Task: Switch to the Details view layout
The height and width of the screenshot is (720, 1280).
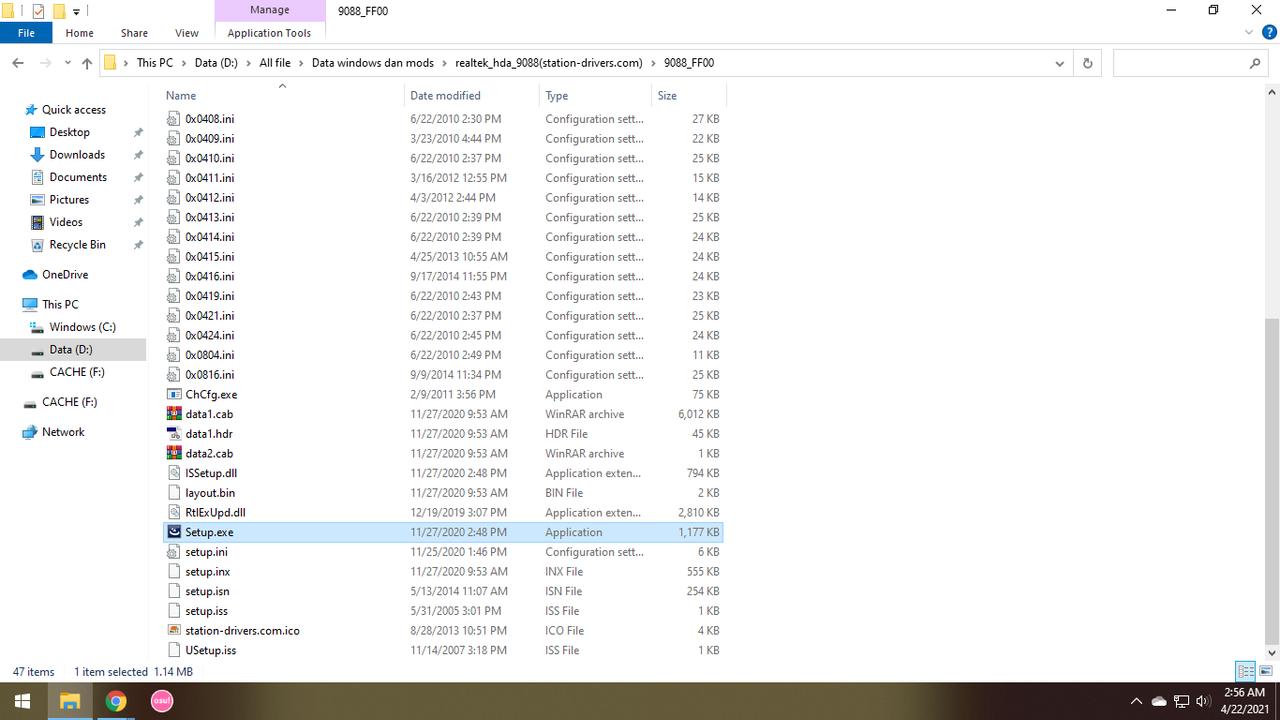Action: pos(1245,671)
